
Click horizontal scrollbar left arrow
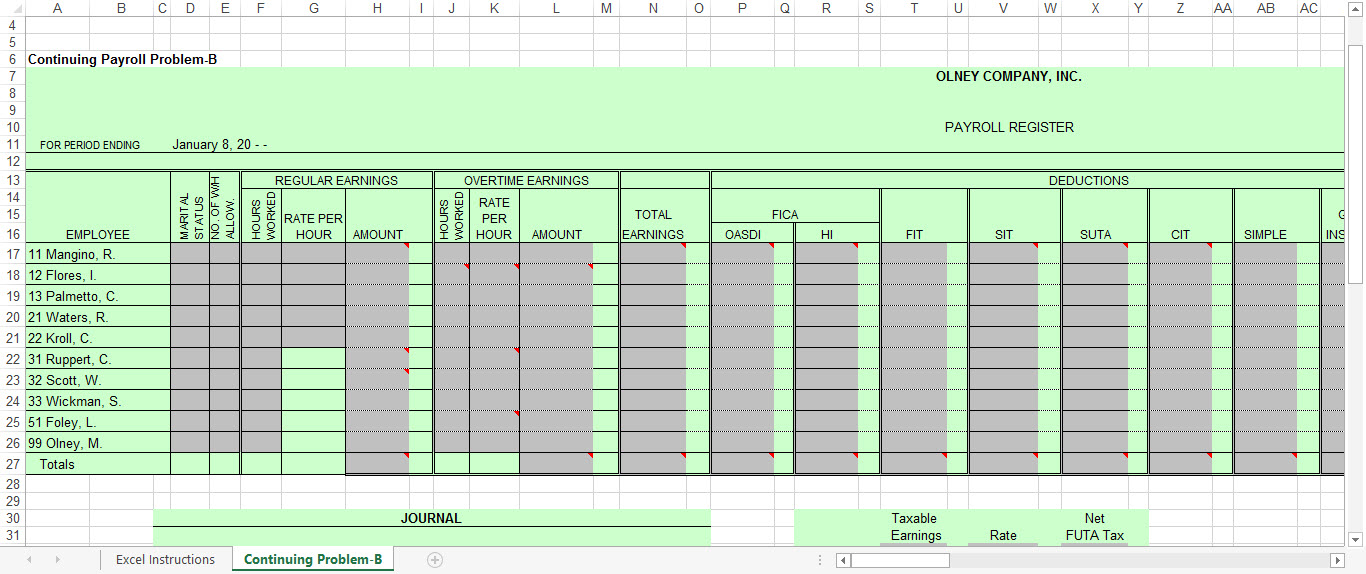pos(842,560)
